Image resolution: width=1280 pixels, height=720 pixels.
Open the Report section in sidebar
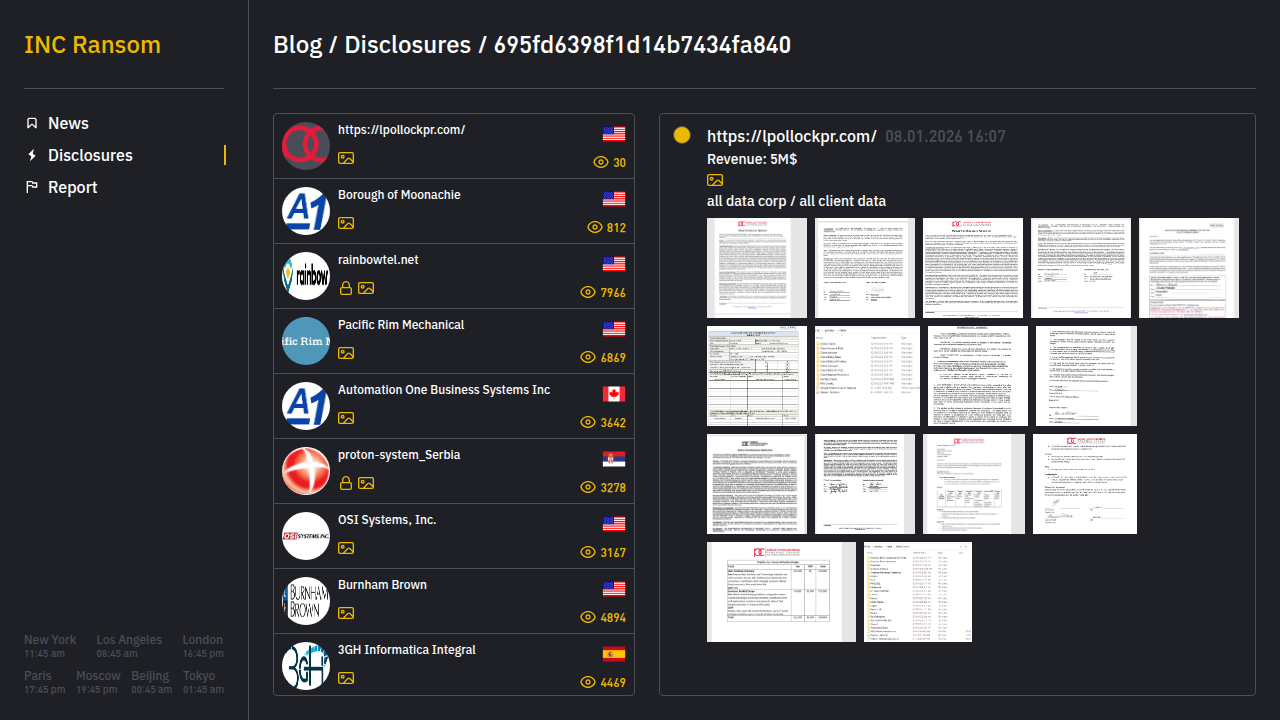pyautogui.click(x=72, y=187)
